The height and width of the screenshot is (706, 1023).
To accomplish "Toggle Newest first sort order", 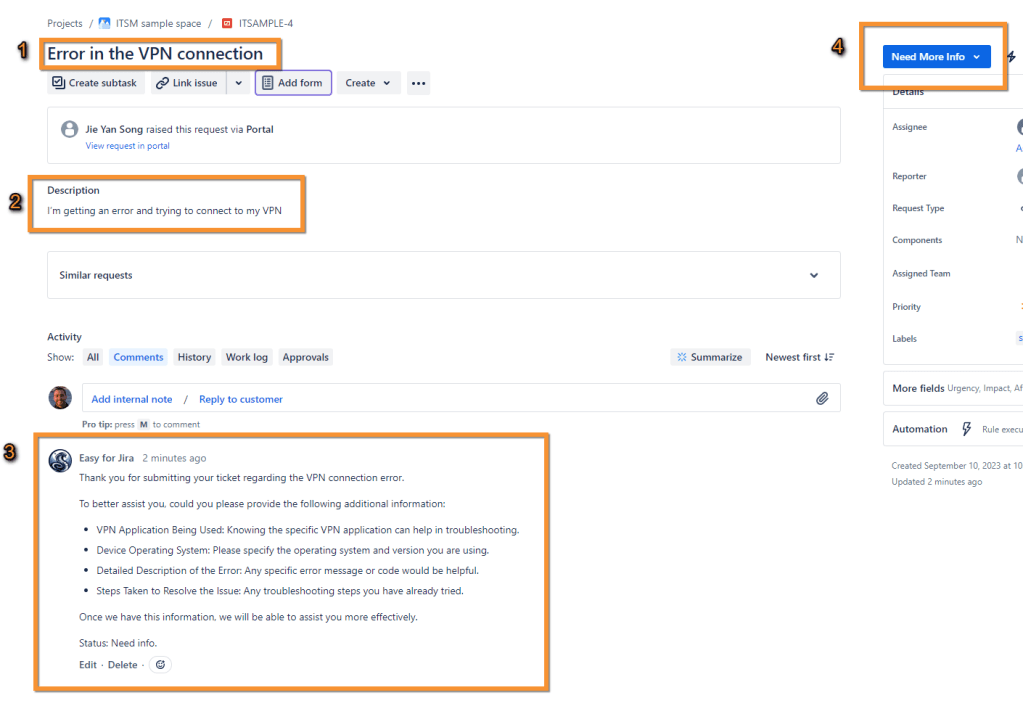I will (x=799, y=357).
